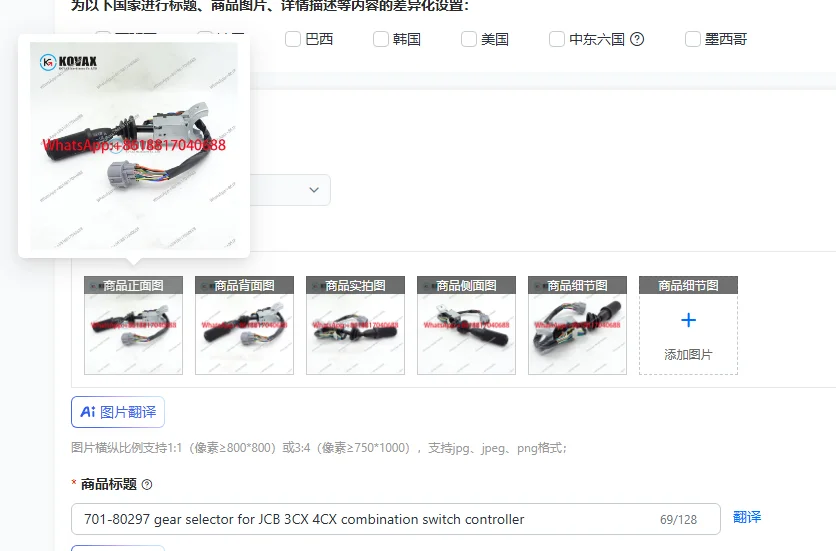Click the plus icon to add image

click(688, 320)
